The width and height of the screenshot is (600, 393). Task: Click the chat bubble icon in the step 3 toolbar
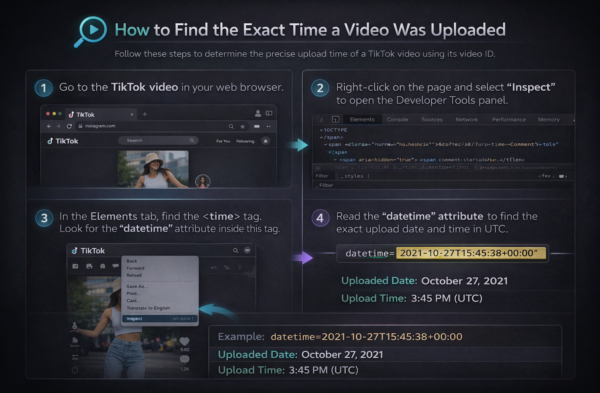[x=115, y=266]
